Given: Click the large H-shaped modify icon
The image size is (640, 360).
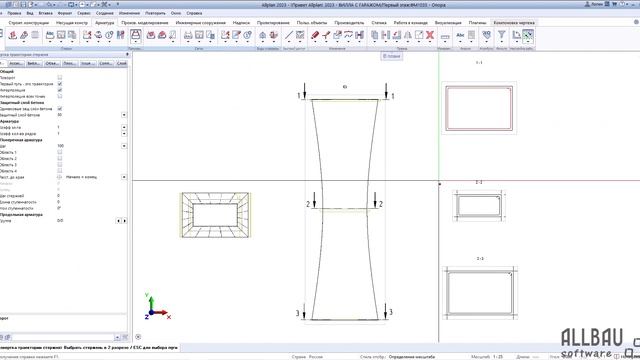Looking at the screenshot, I should [x=360, y=35].
